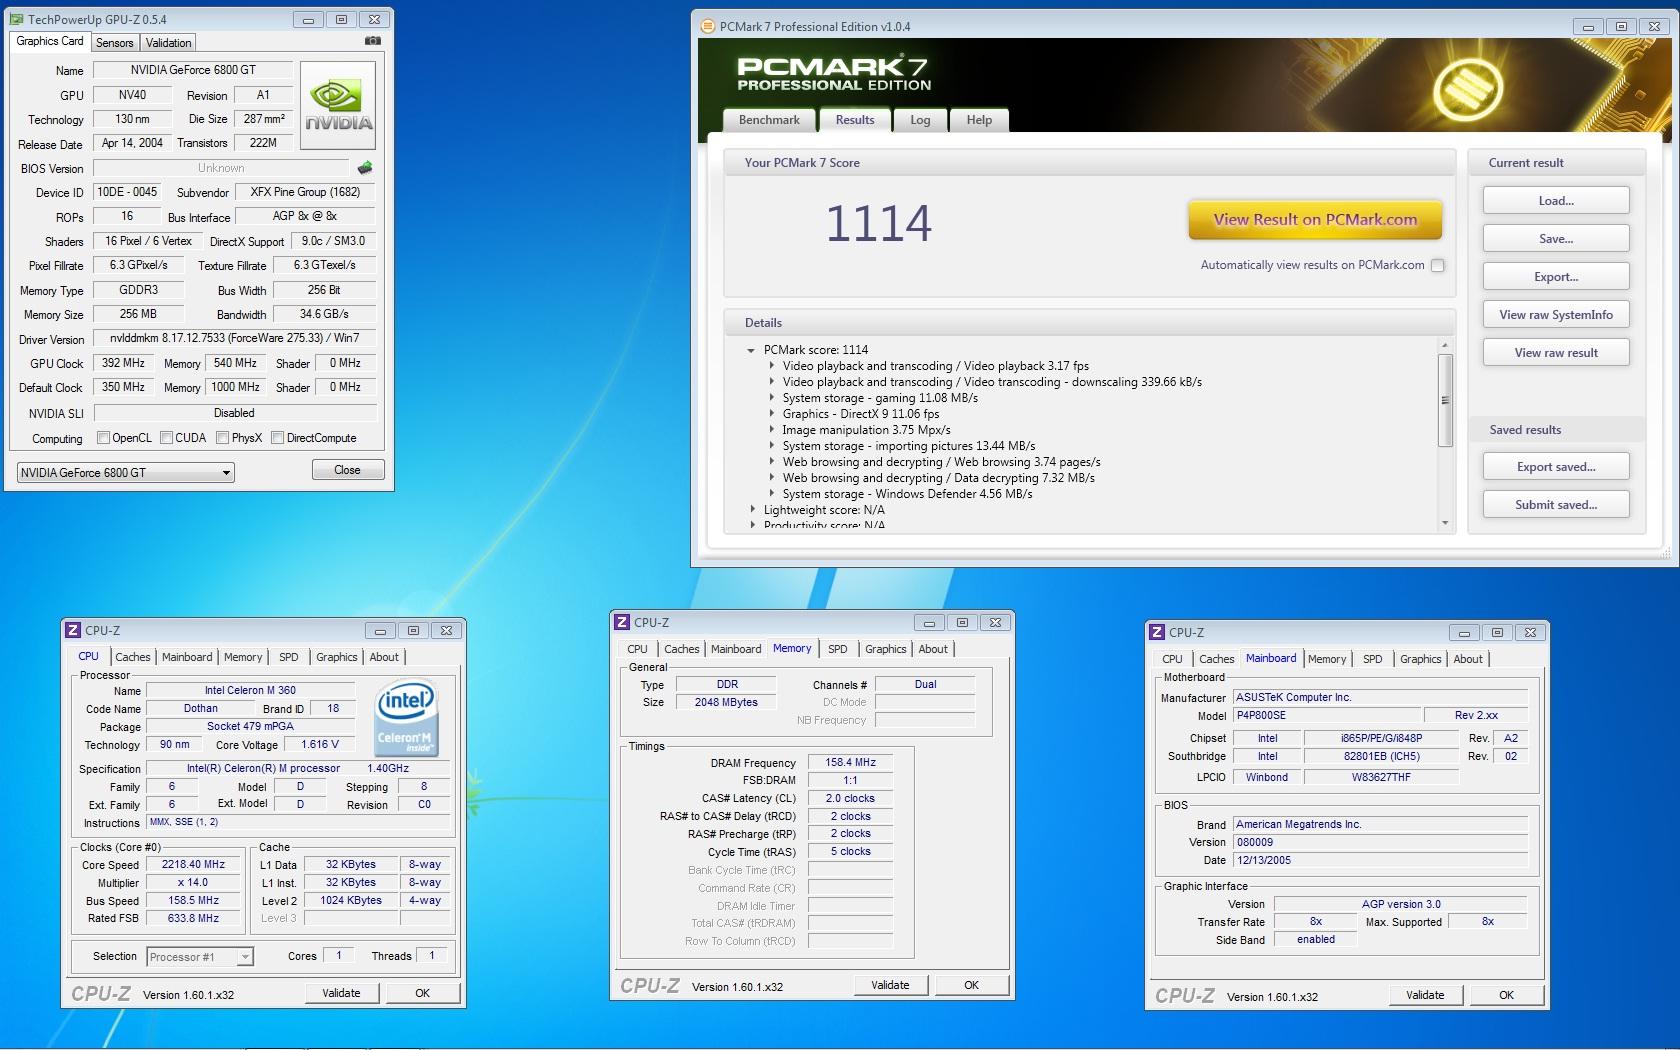This screenshot has height=1050, width=1680.
Task: Click importing pictures 13.44 MB/s row
Action: click(x=909, y=446)
